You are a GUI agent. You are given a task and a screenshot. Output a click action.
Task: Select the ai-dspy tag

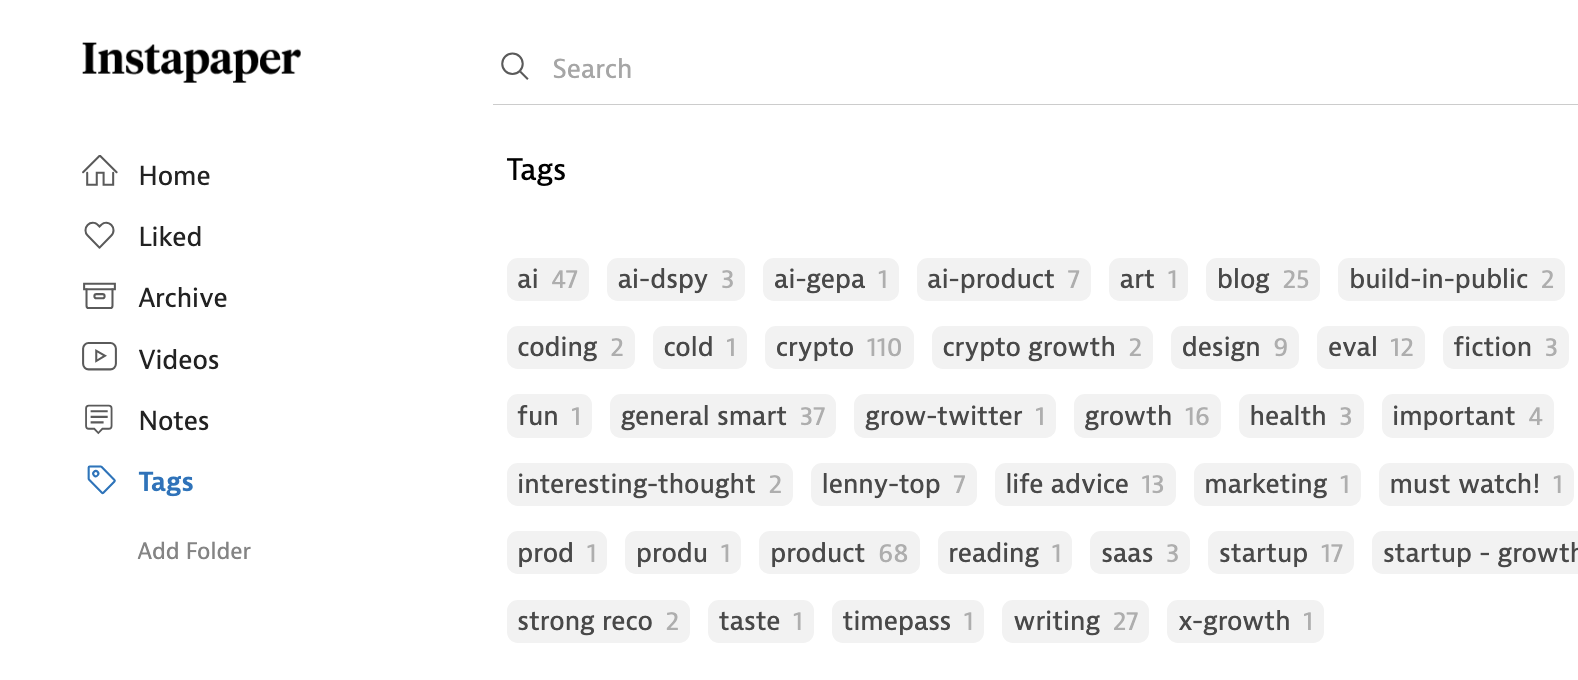coord(675,279)
